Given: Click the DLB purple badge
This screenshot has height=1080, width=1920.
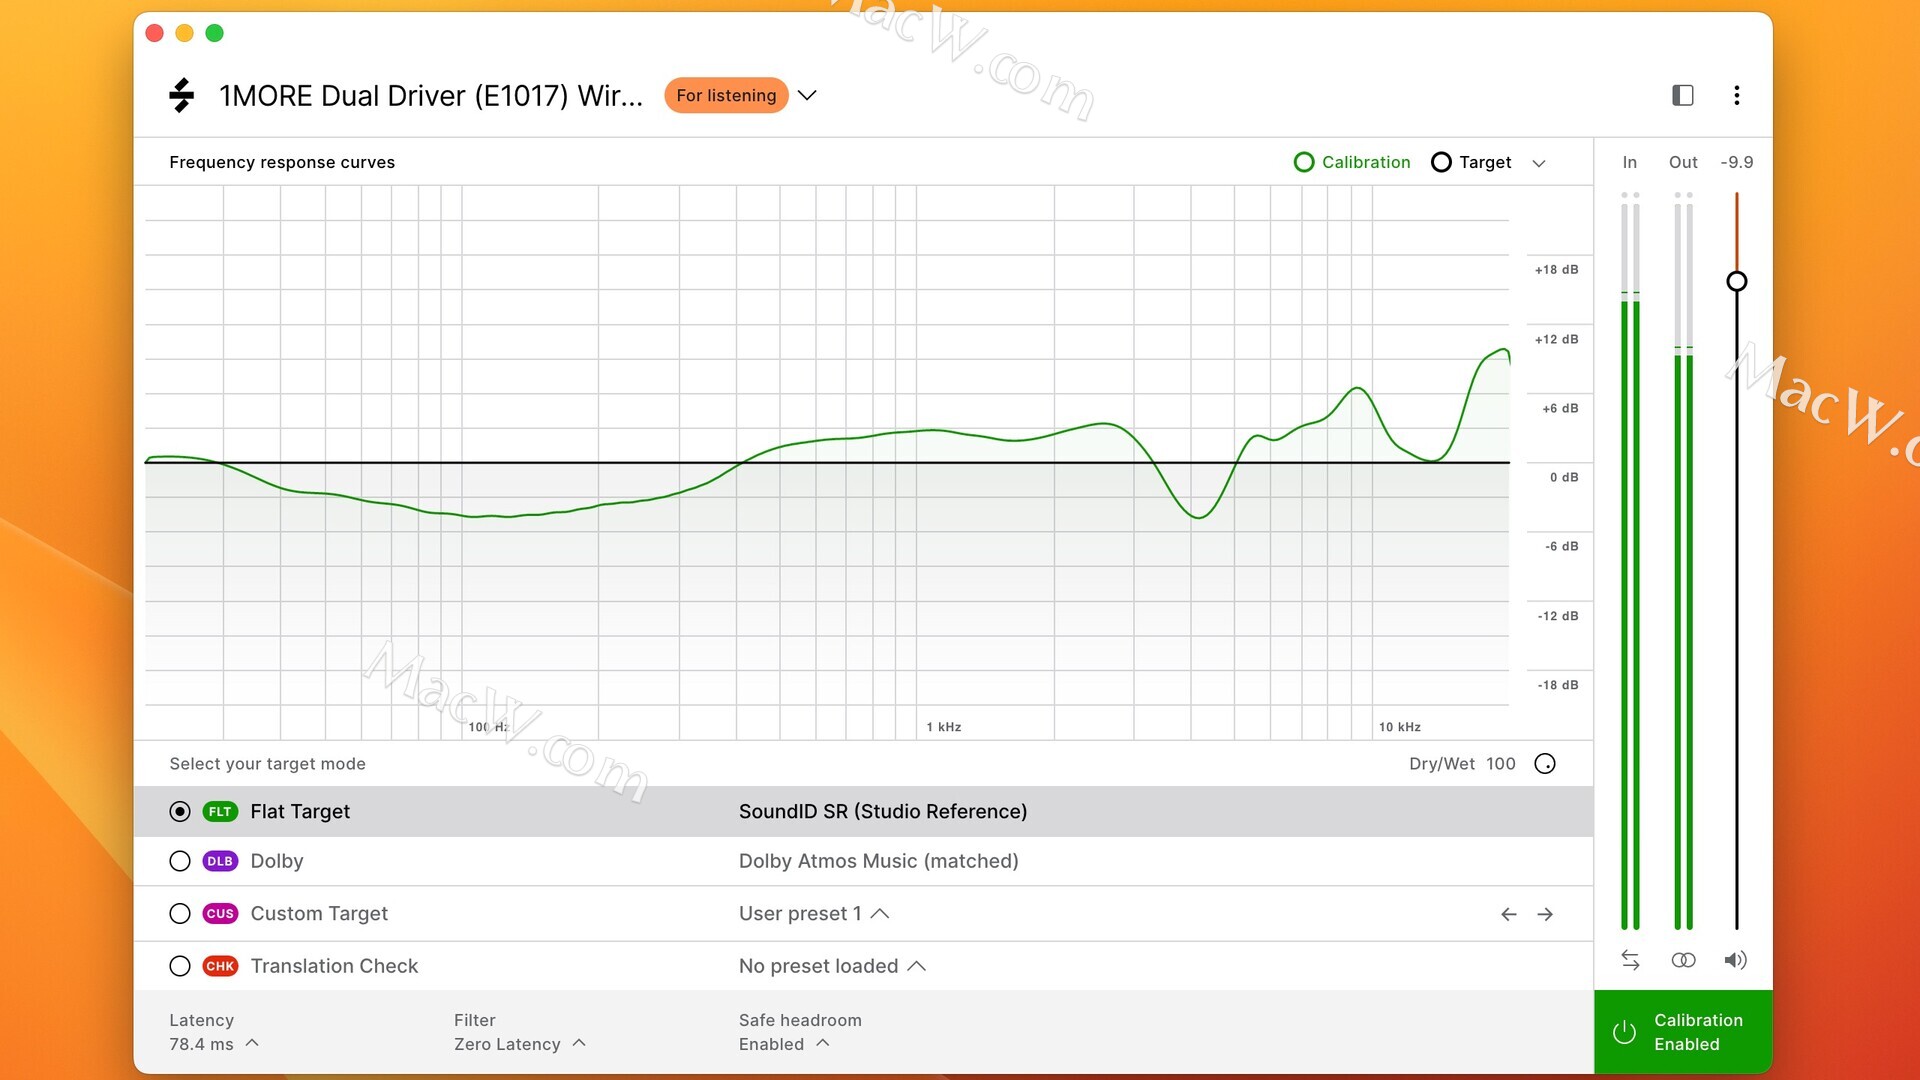Looking at the screenshot, I should [x=220, y=861].
